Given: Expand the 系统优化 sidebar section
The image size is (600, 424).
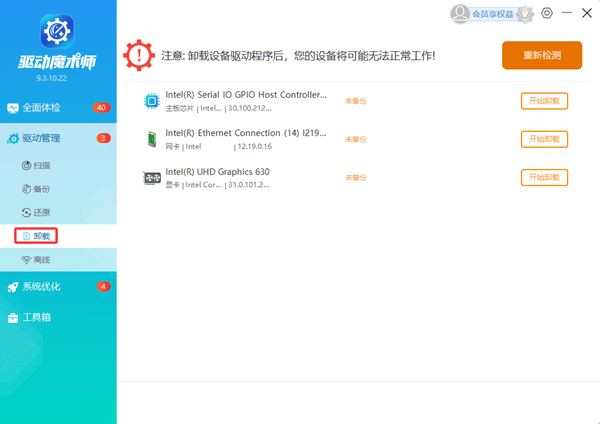Looking at the screenshot, I should pyautogui.click(x=42, y=287).
